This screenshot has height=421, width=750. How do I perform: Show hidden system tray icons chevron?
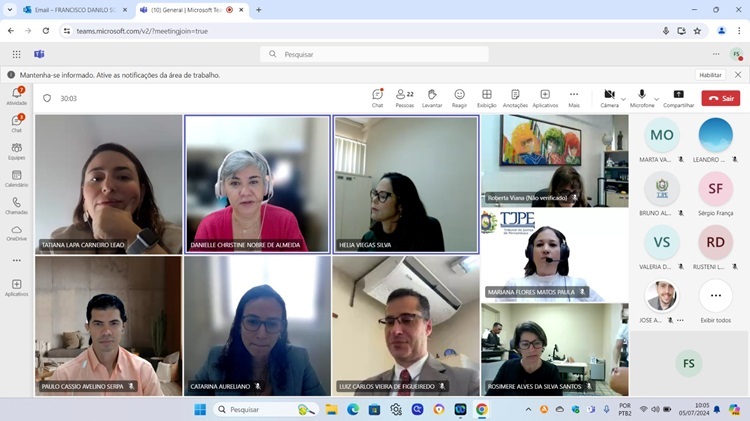528,410
